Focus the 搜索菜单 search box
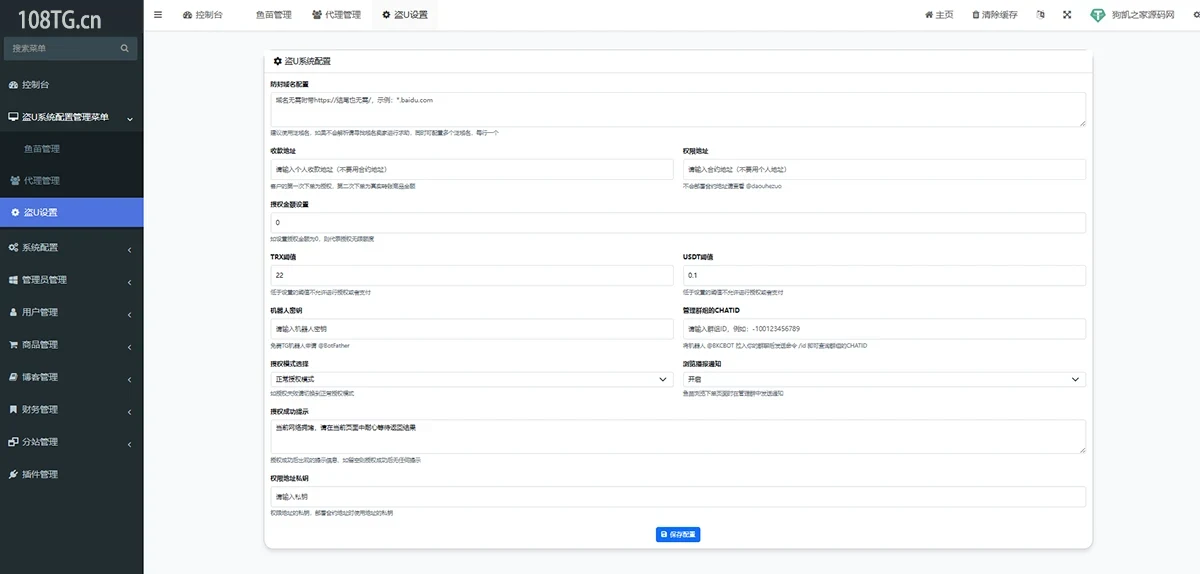Screen dimensions: 1200x574 point(62,48)
